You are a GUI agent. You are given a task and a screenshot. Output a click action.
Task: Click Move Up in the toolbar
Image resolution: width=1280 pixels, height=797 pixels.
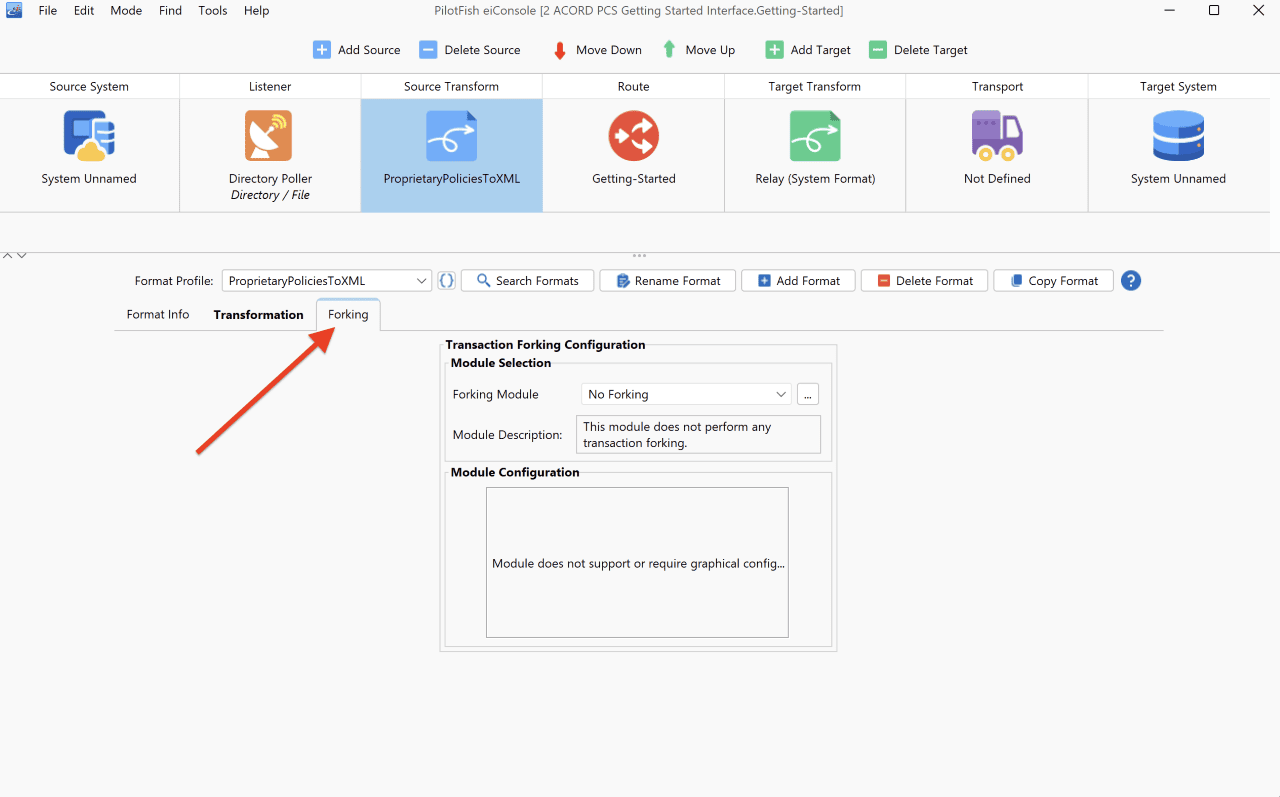(698, 50)
